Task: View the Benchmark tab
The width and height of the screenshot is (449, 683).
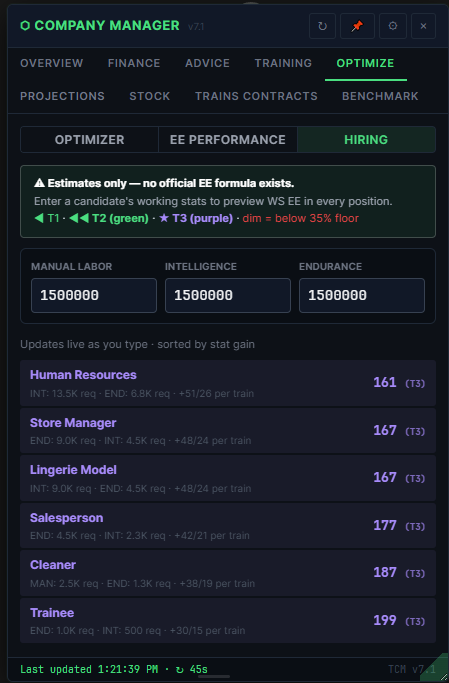Action: click(380, 96)
